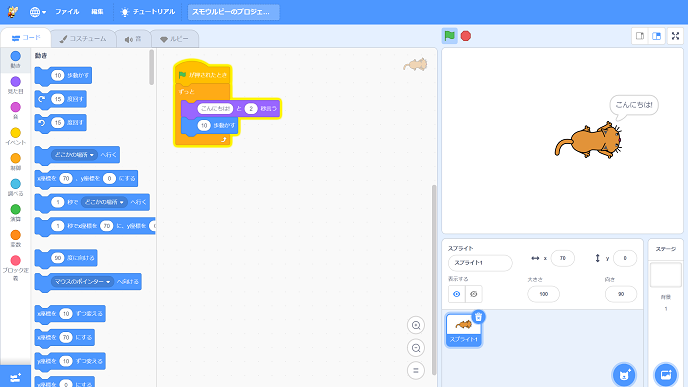
Task: Reset workspace zoom to default
Action: (x=416, y=370)
